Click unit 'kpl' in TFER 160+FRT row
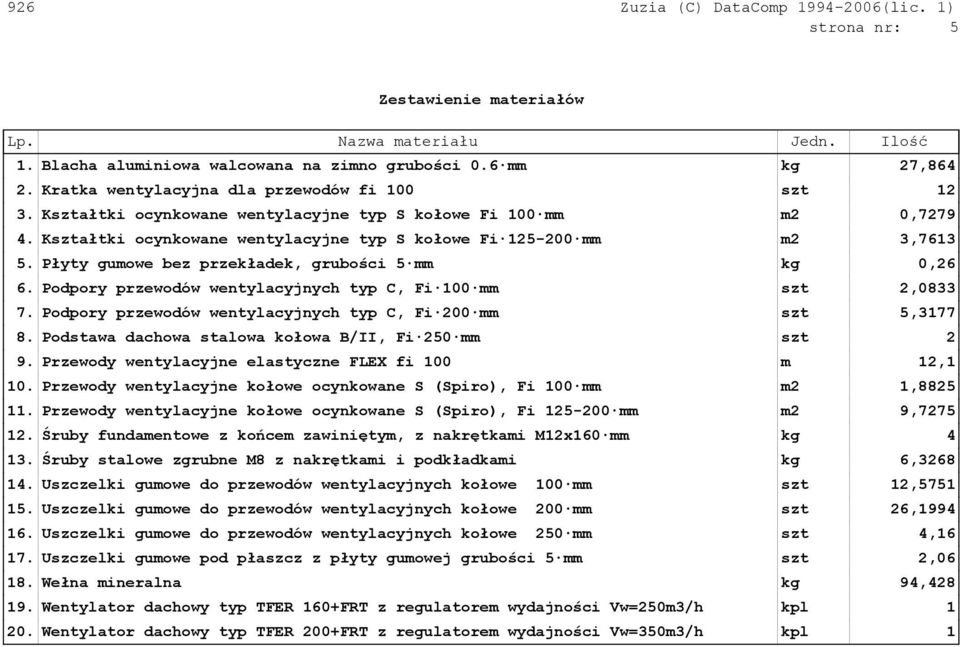 tap(795, 607)
